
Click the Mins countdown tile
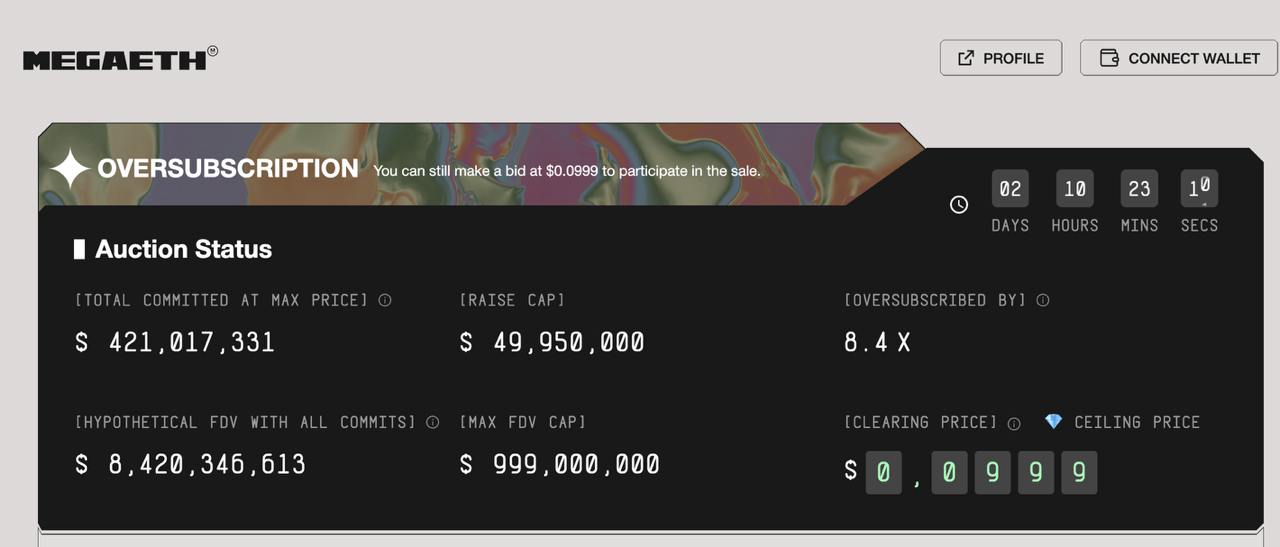pyautogui.click(x=1139, y=189)
